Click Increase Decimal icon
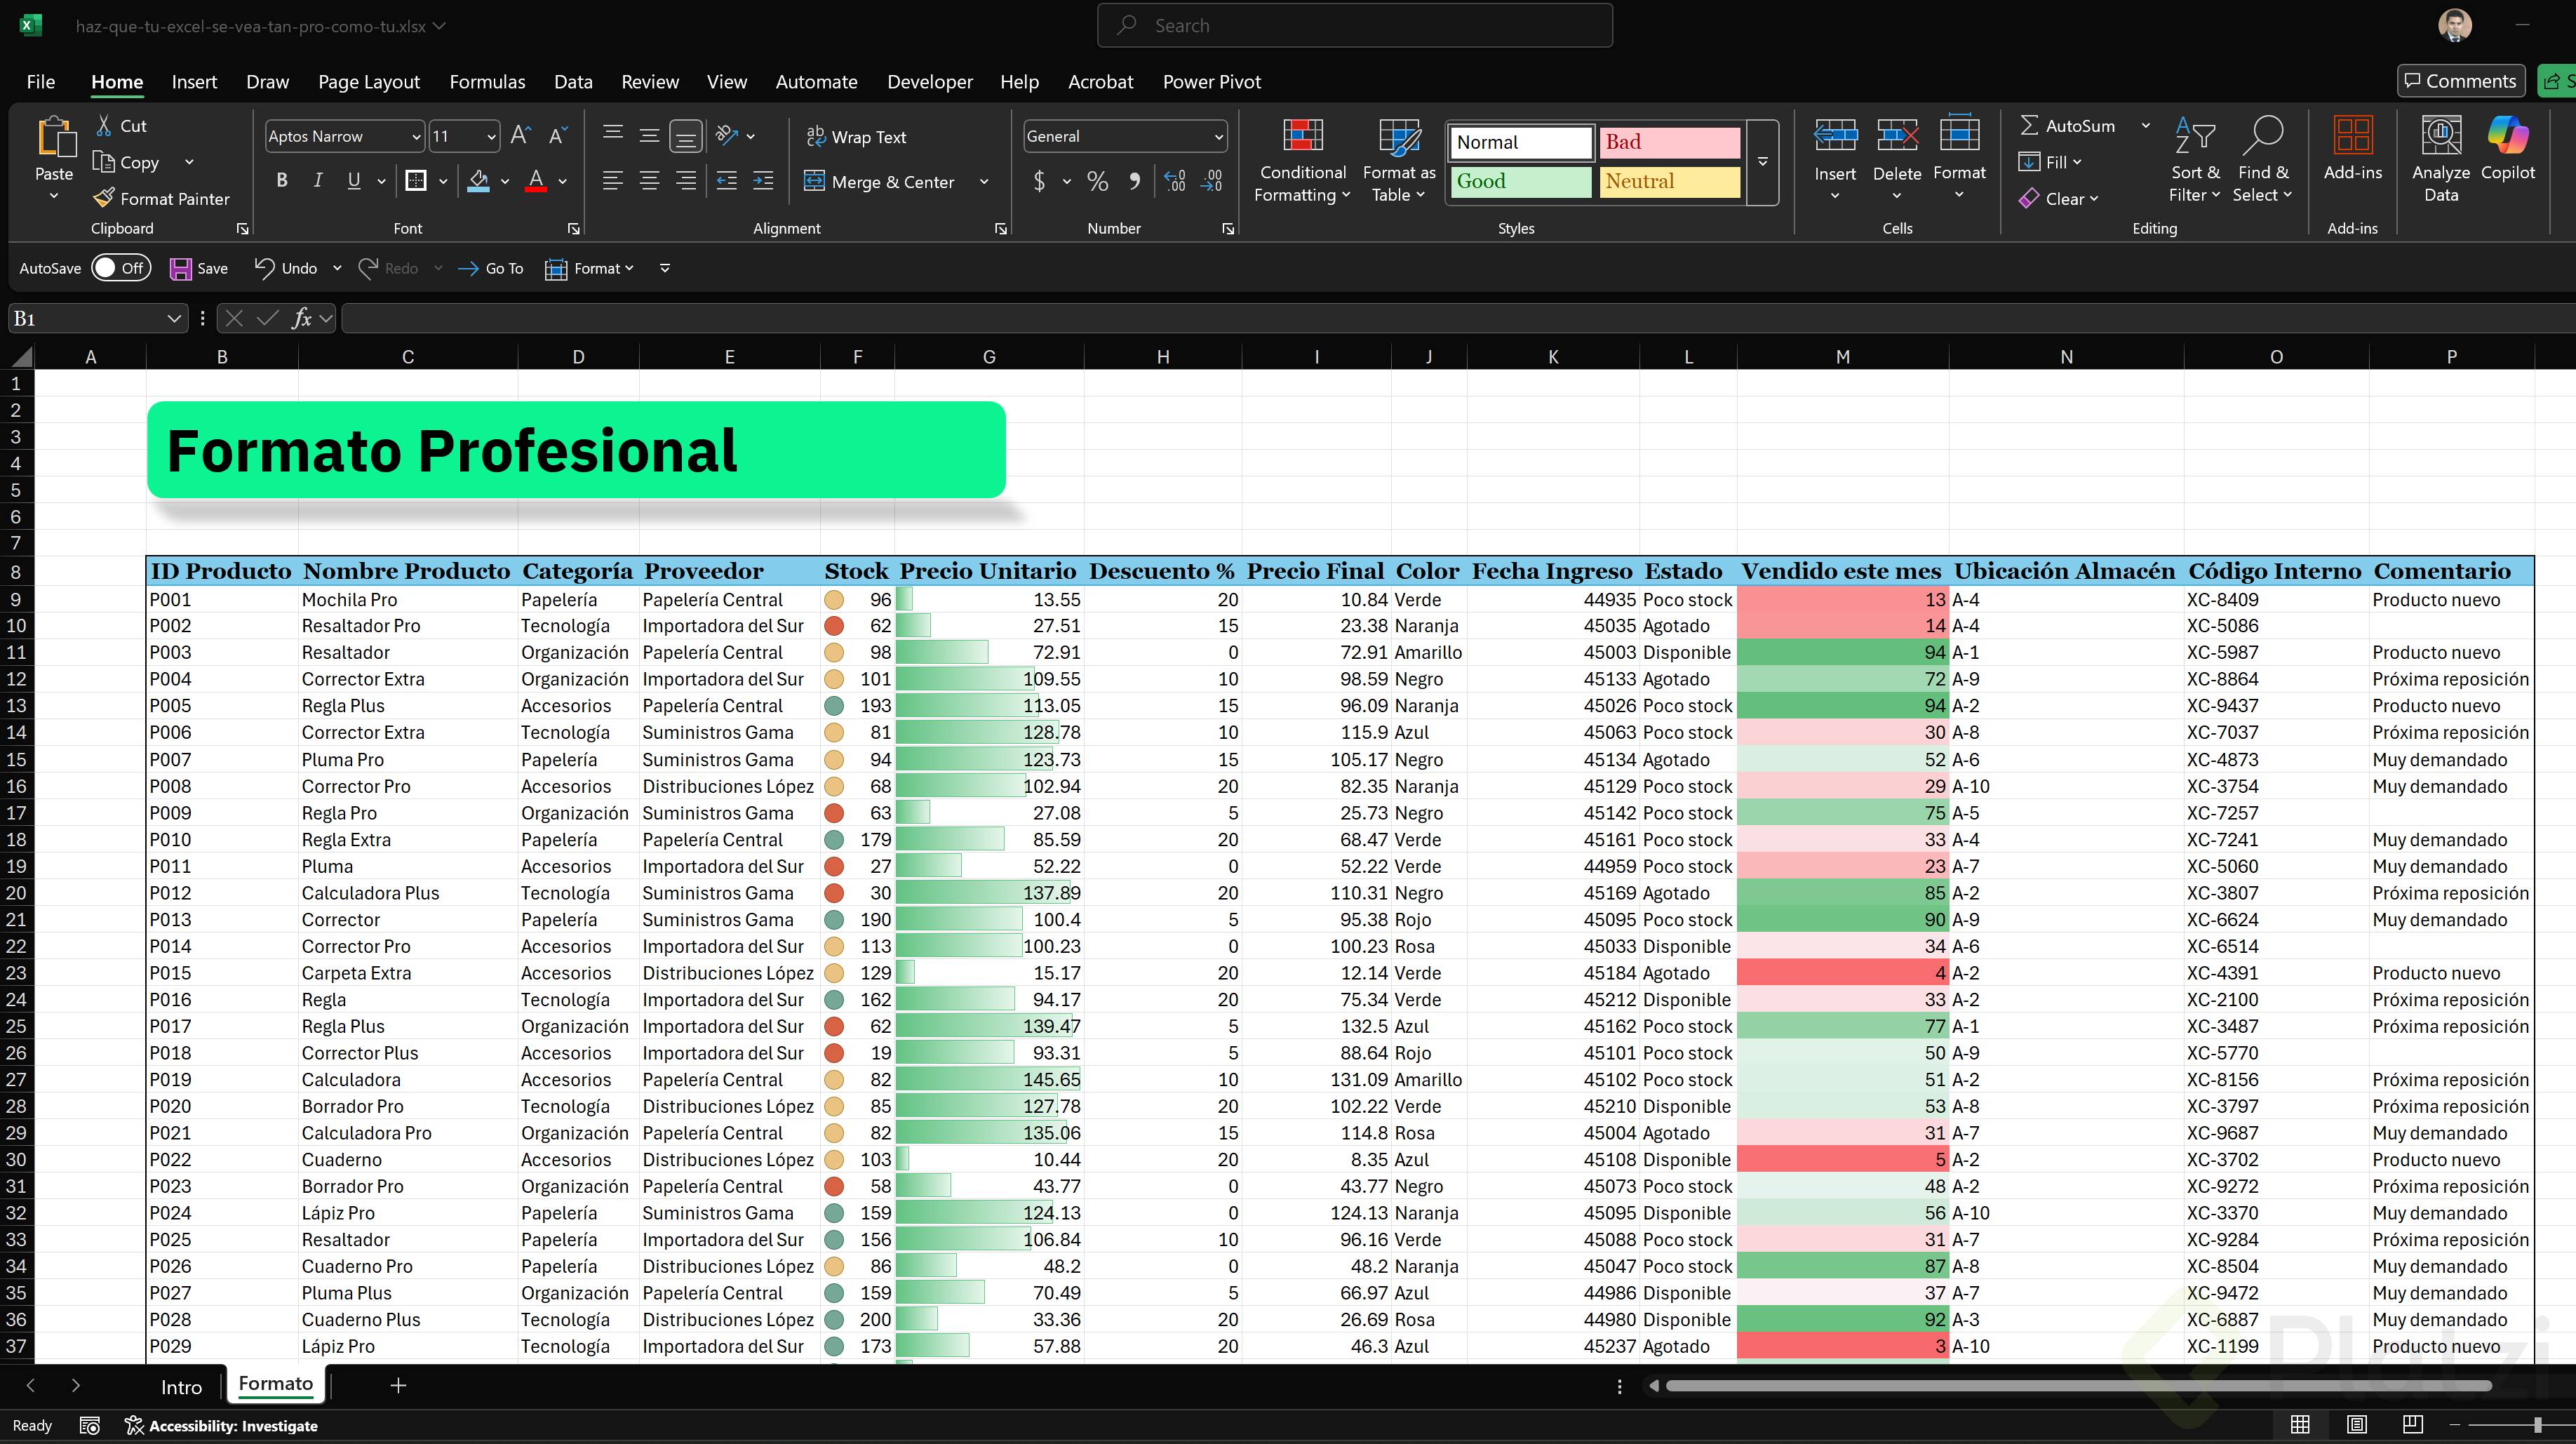Viewport: 2576px width, 1444px height. 1175,181
